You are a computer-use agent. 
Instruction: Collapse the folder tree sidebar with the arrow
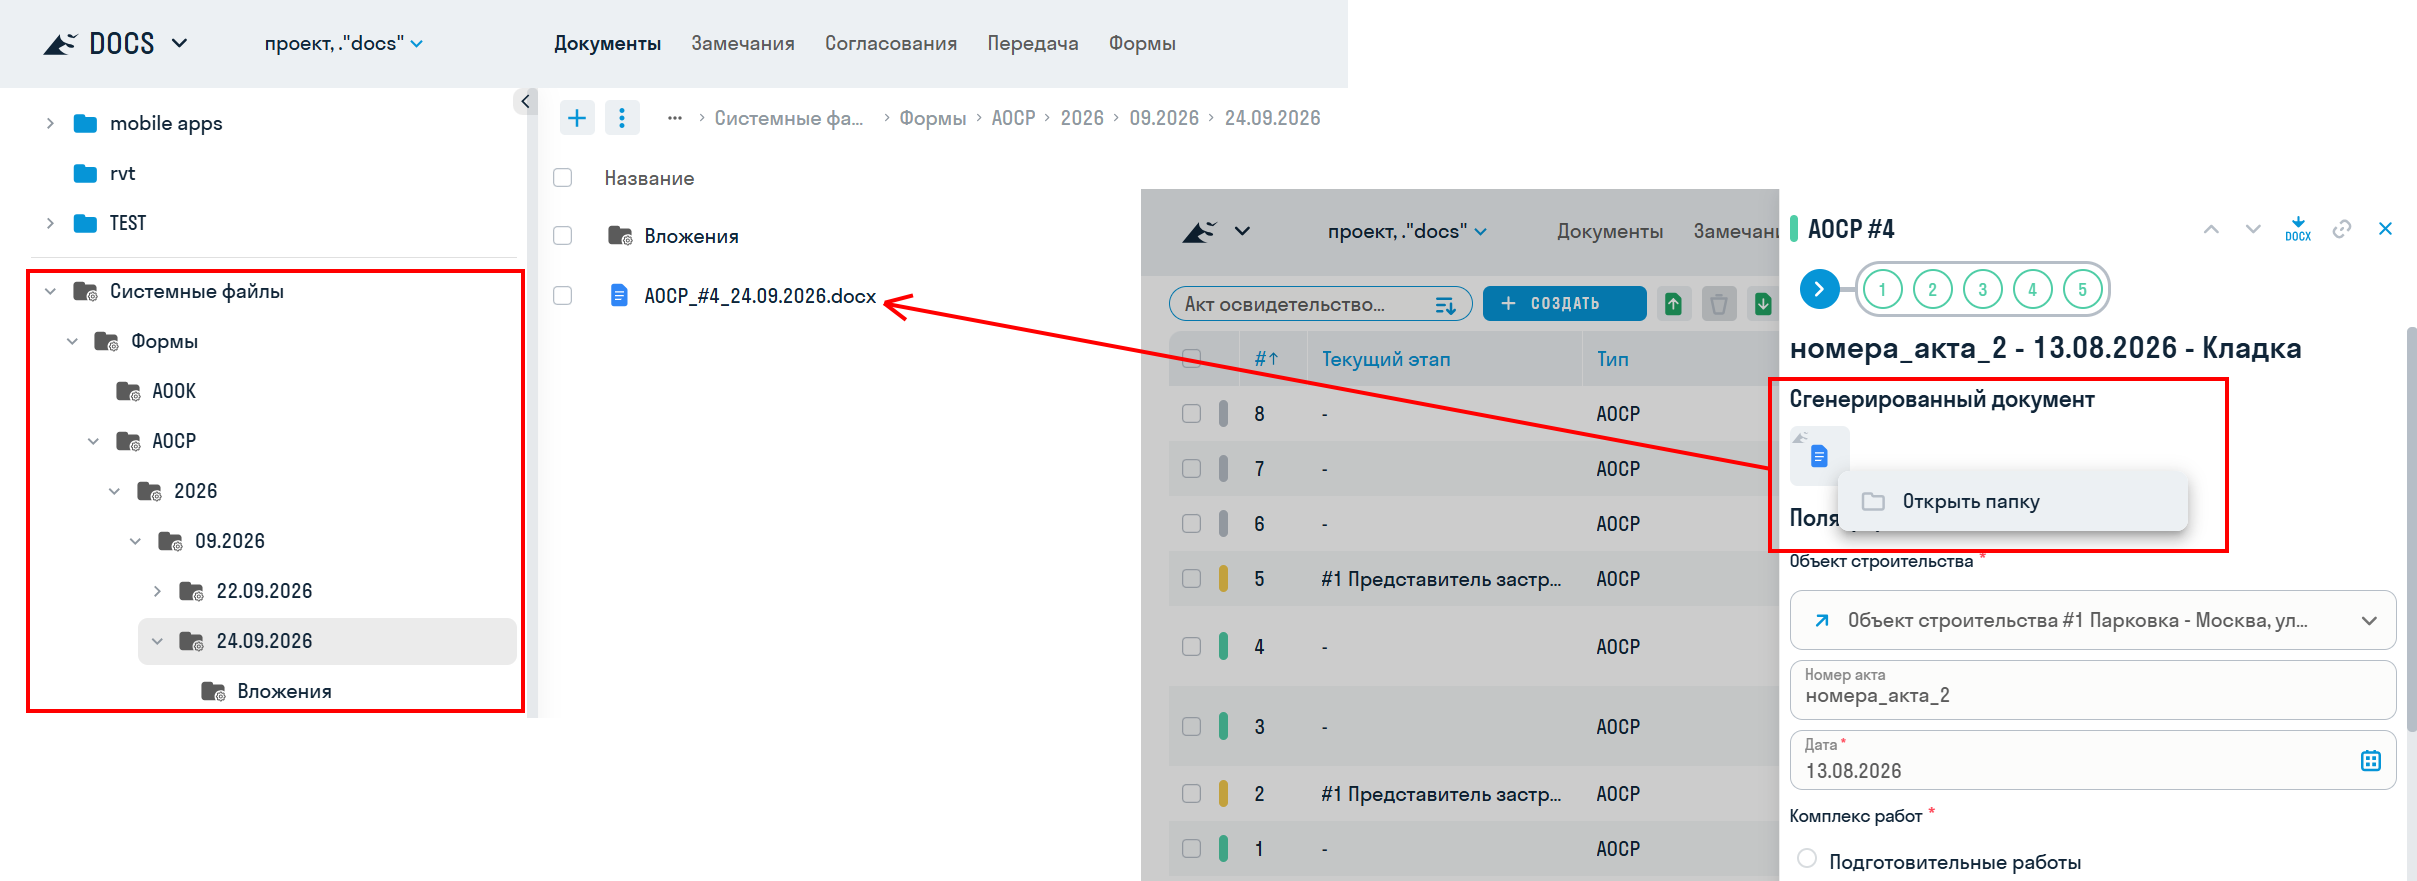[525, 101]
